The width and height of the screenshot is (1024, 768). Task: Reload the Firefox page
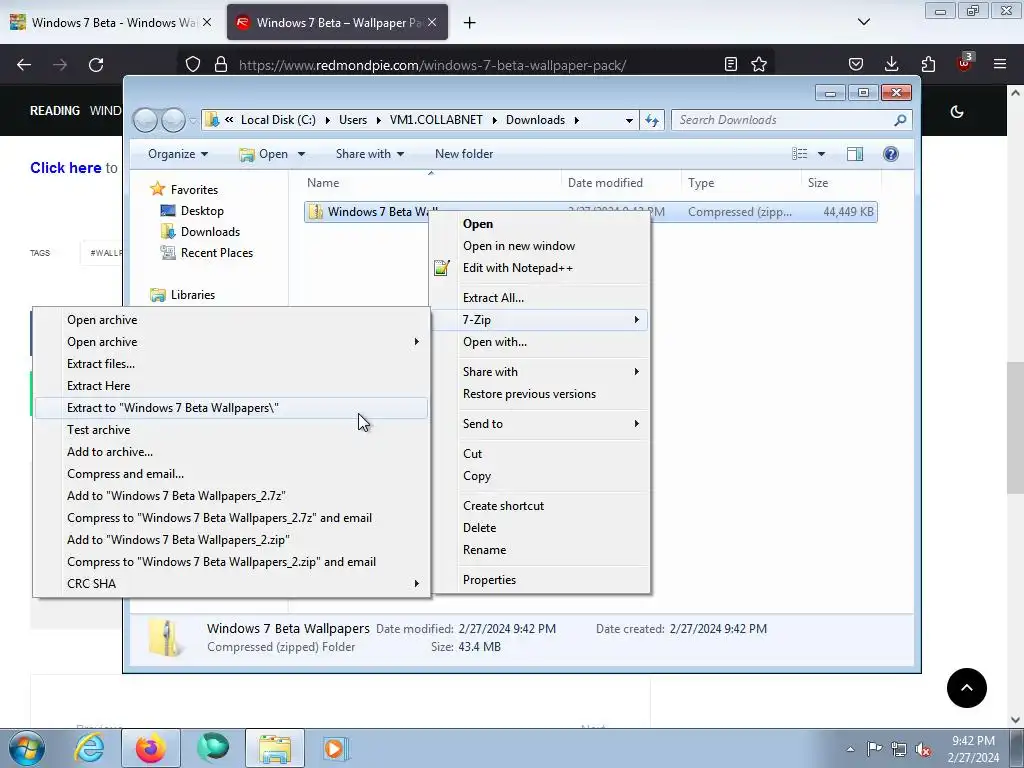96,65
